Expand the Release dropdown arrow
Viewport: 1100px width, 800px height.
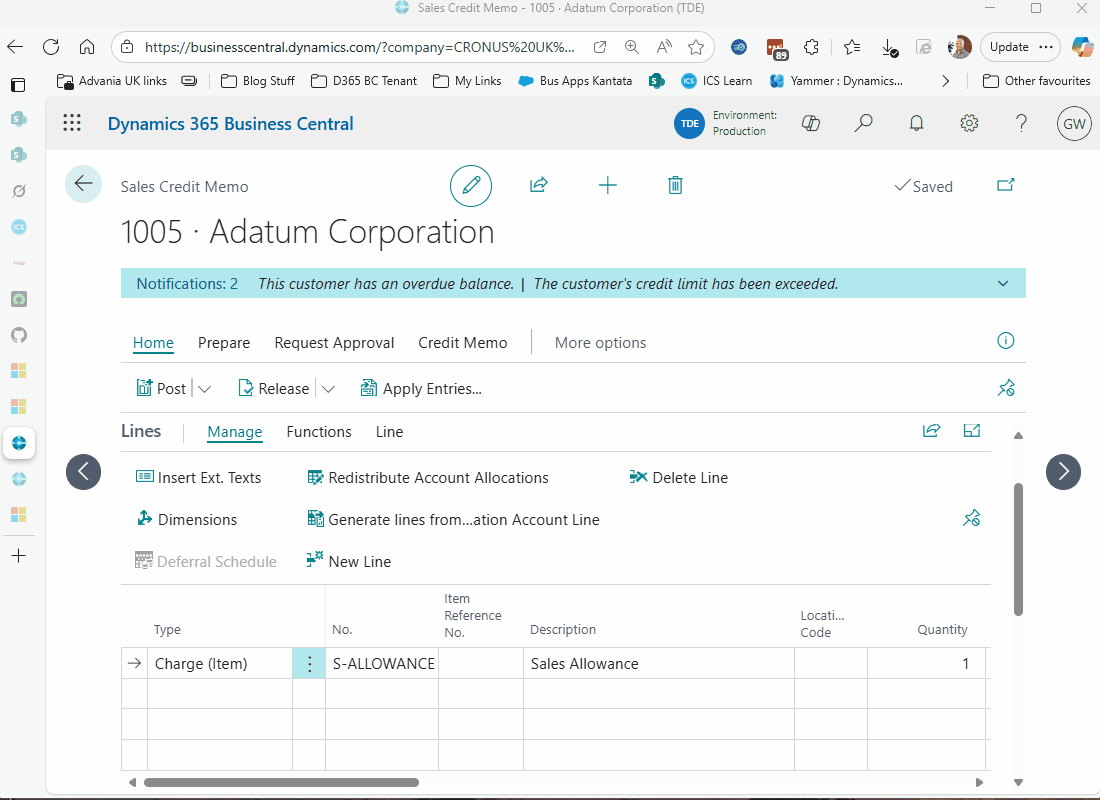coord(328,389)
